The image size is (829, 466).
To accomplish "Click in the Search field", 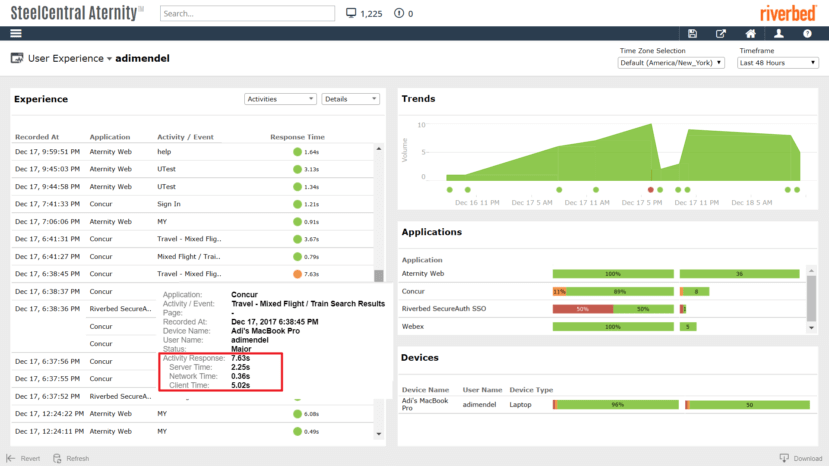I will pyautogui.click(x=247, y=13).
